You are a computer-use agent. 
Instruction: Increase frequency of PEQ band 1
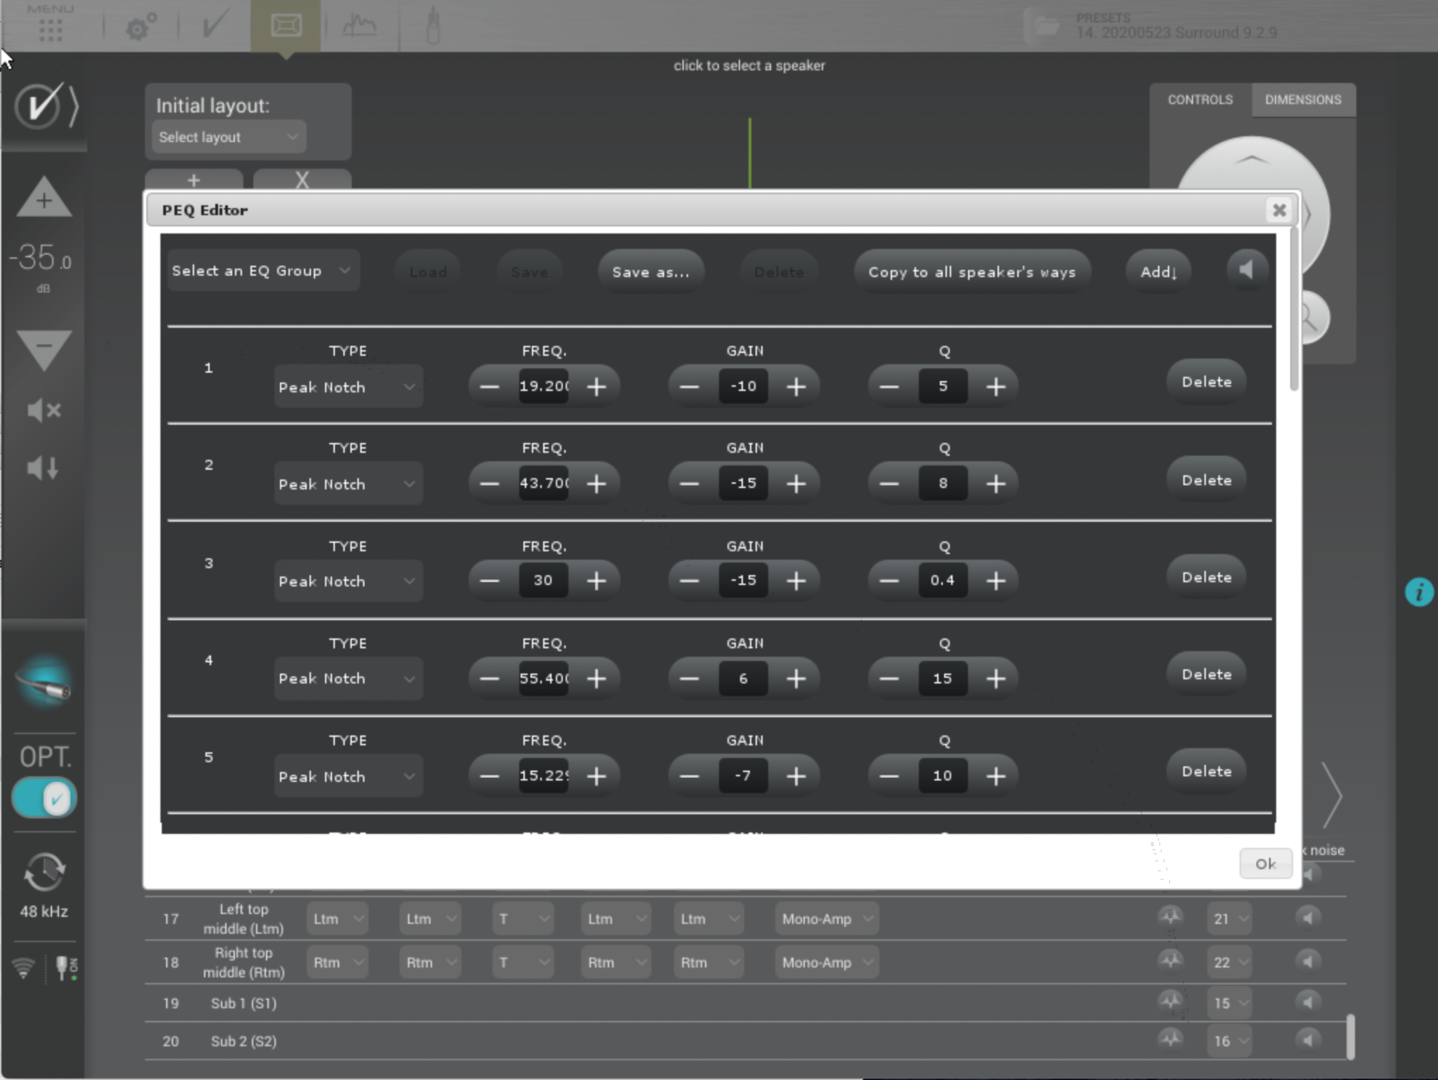point(597,387)
